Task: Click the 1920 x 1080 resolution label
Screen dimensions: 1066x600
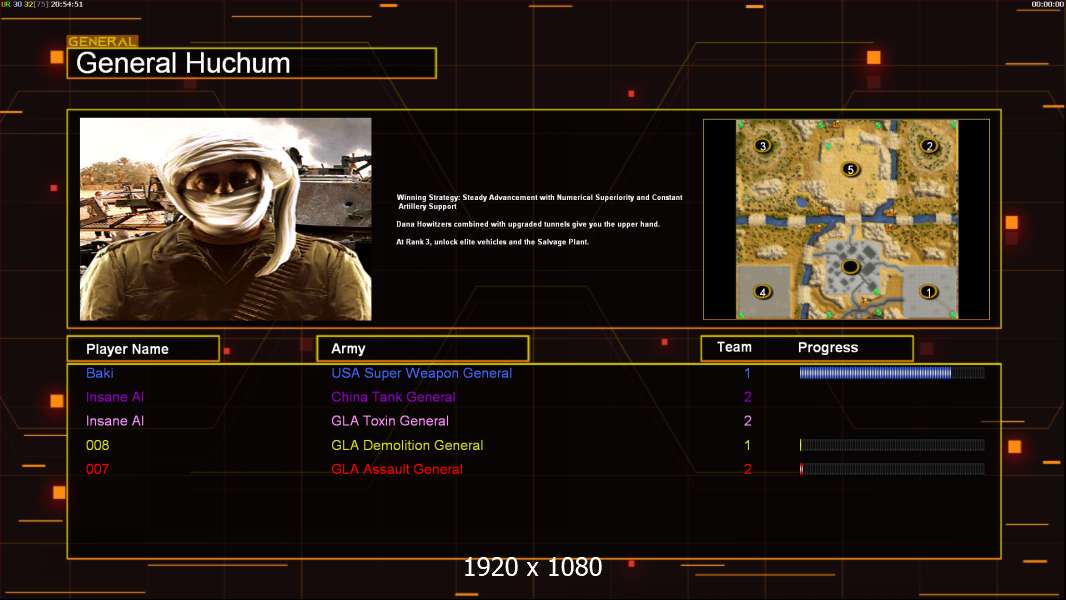Action: [533, 567]
